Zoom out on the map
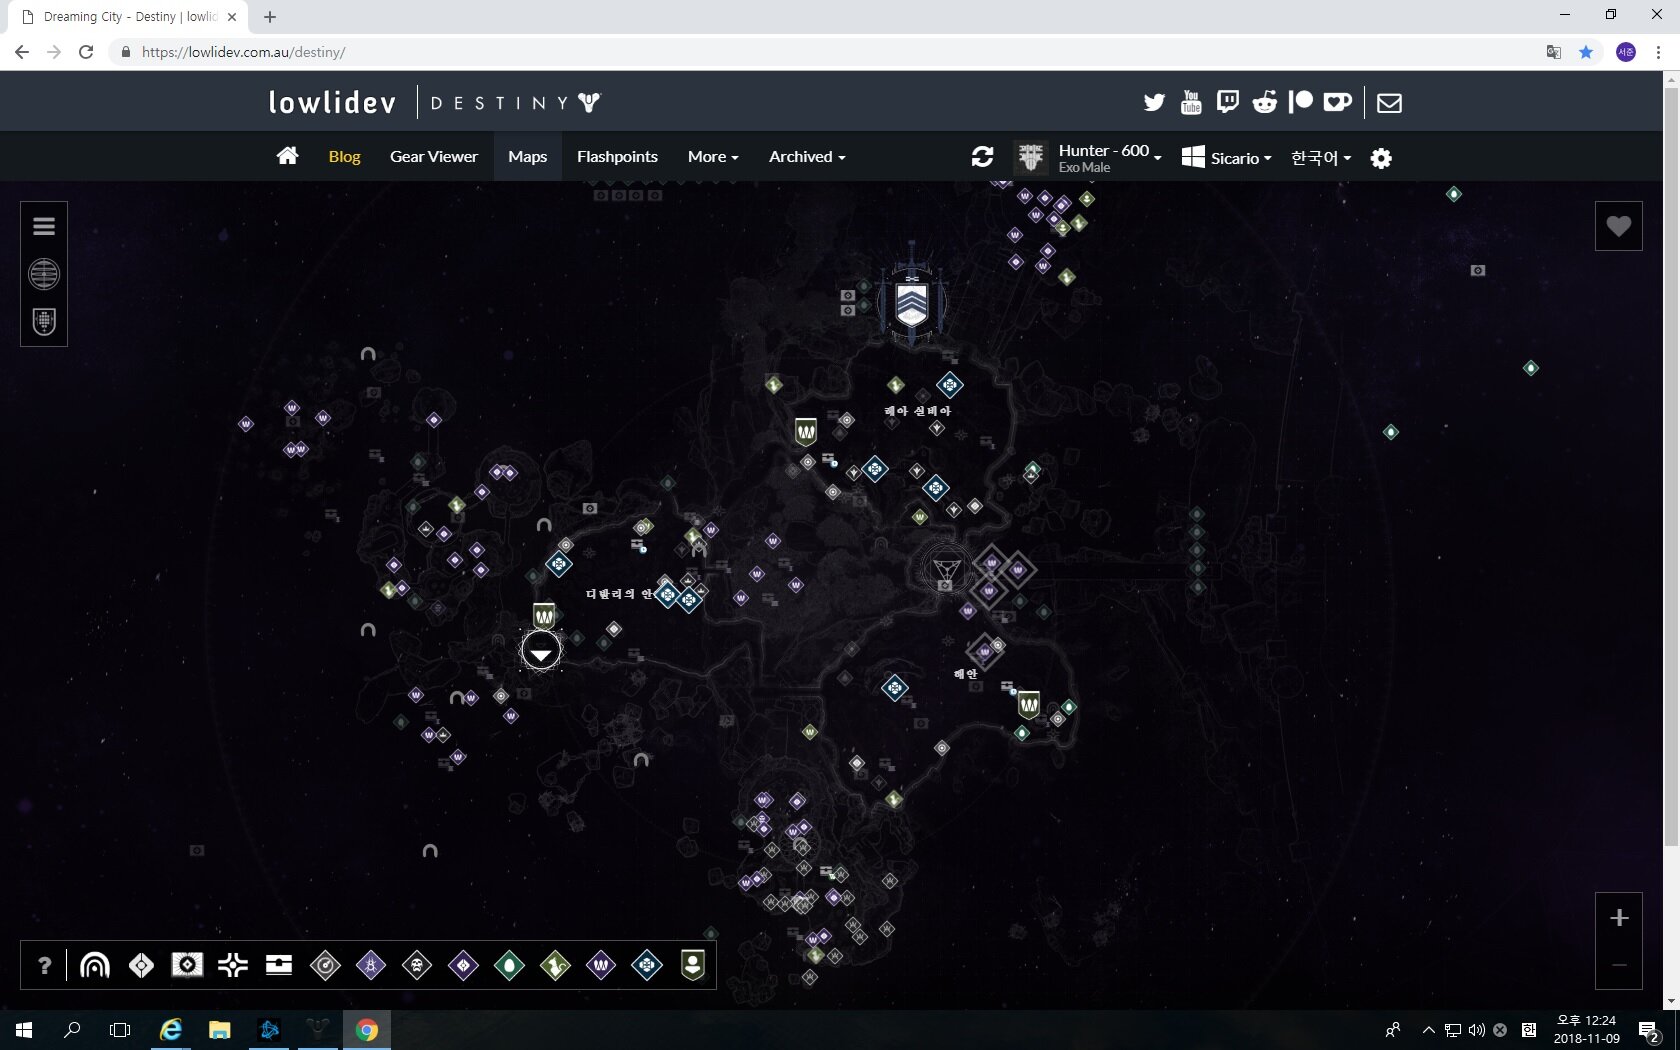 click(1619, 965)
